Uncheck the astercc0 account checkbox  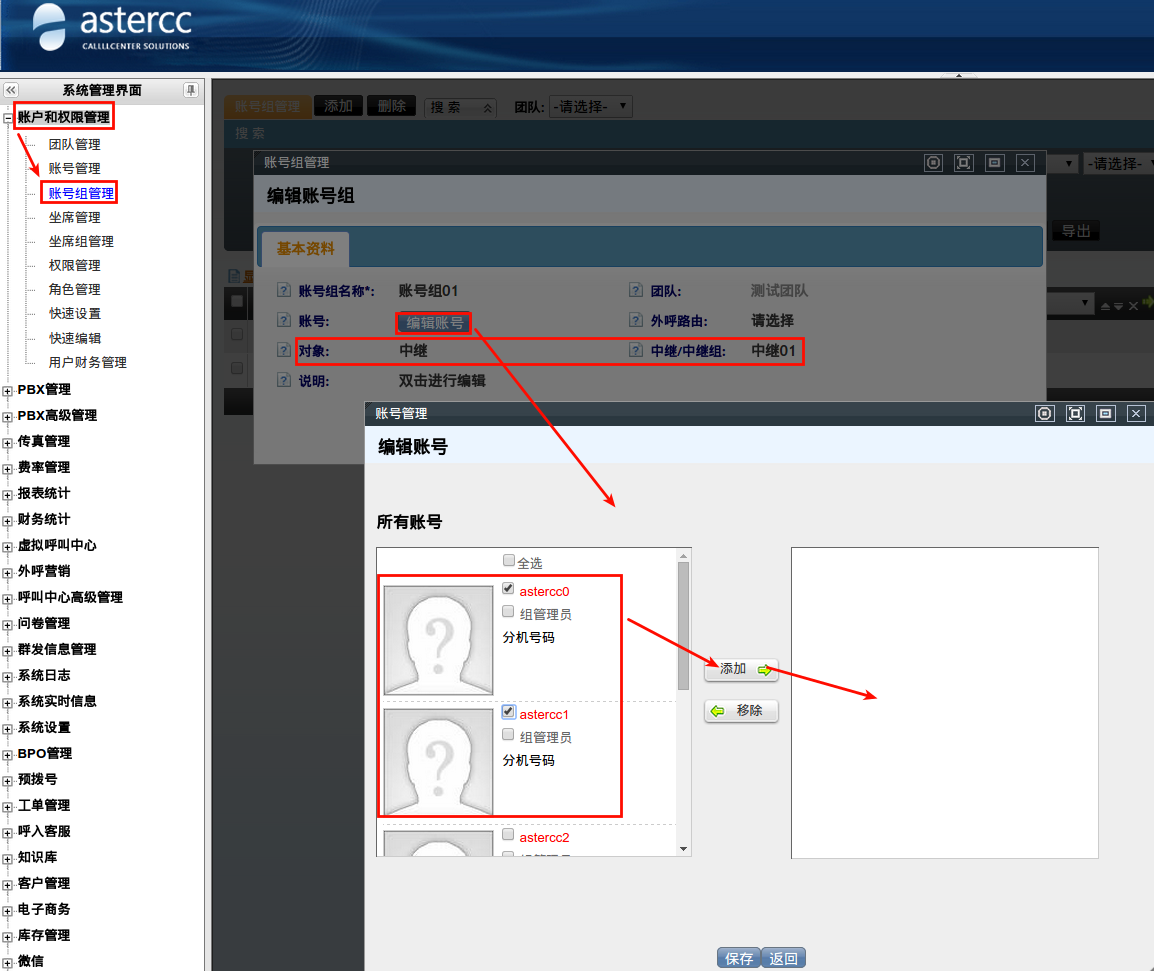point(508,588)
